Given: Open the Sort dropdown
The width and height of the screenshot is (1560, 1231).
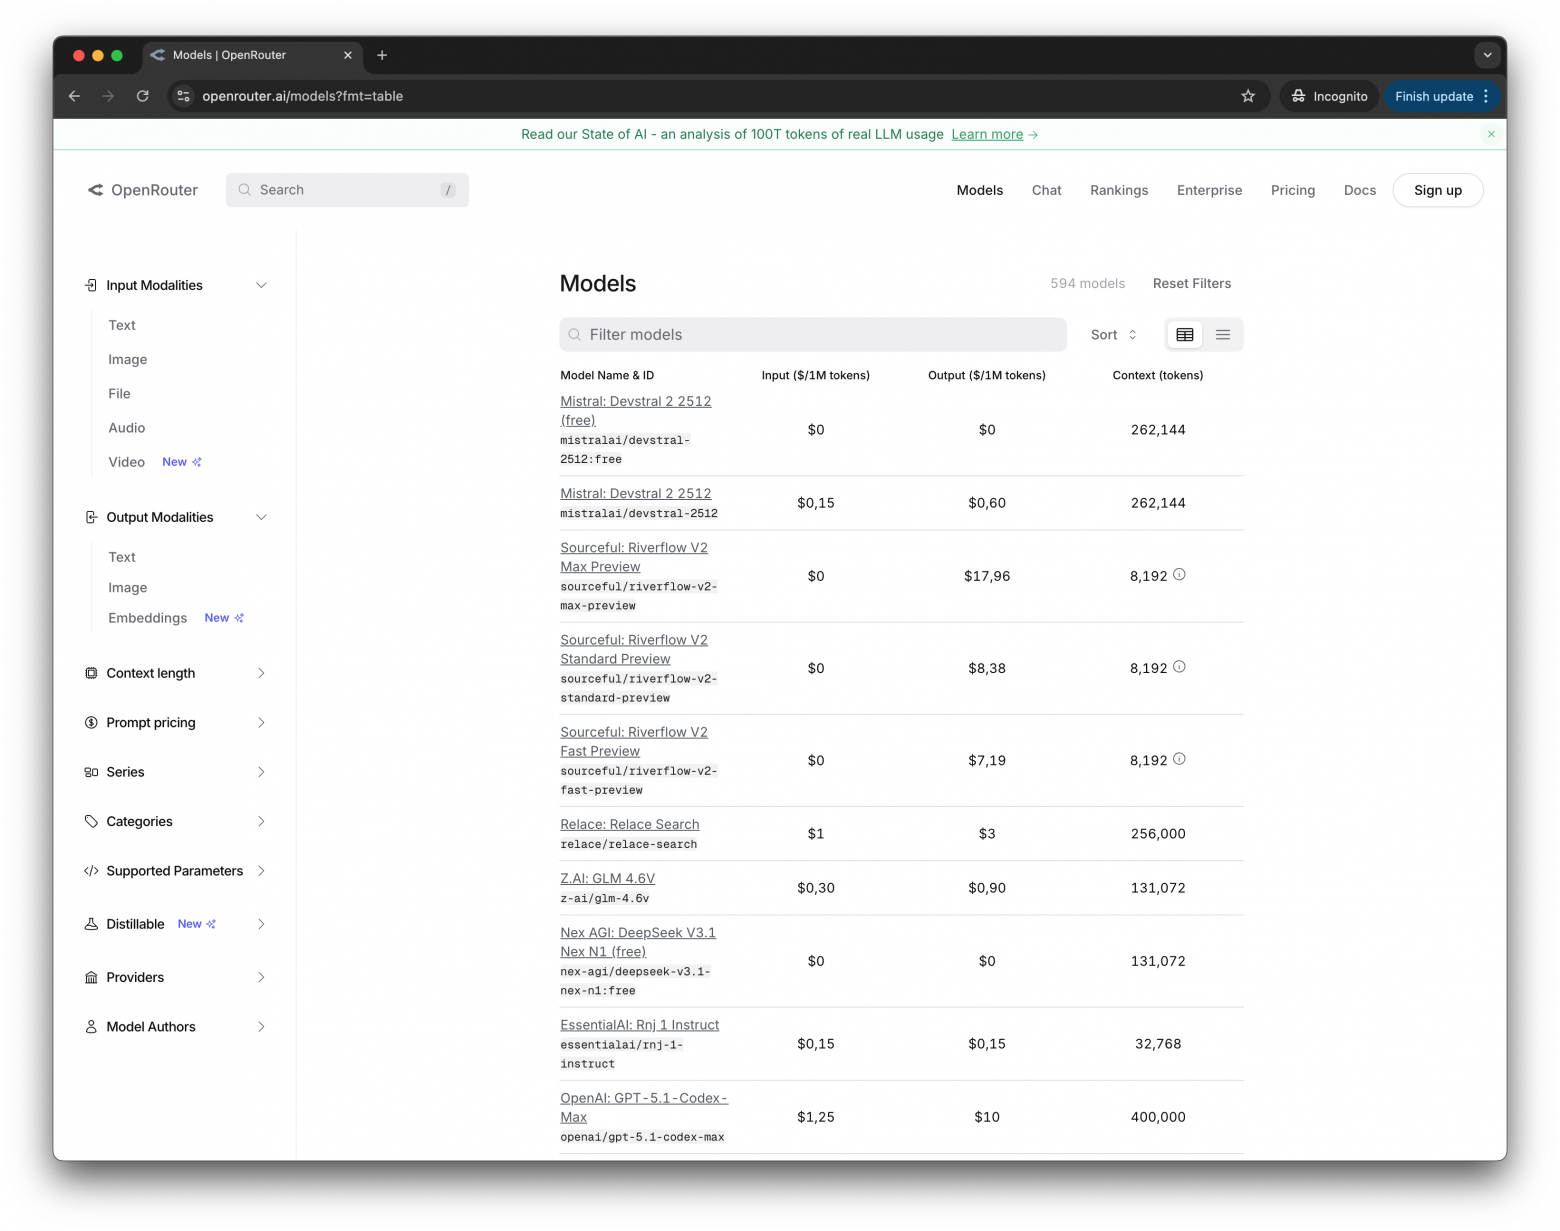Looking at the screenshot, I should [1112, 334].
